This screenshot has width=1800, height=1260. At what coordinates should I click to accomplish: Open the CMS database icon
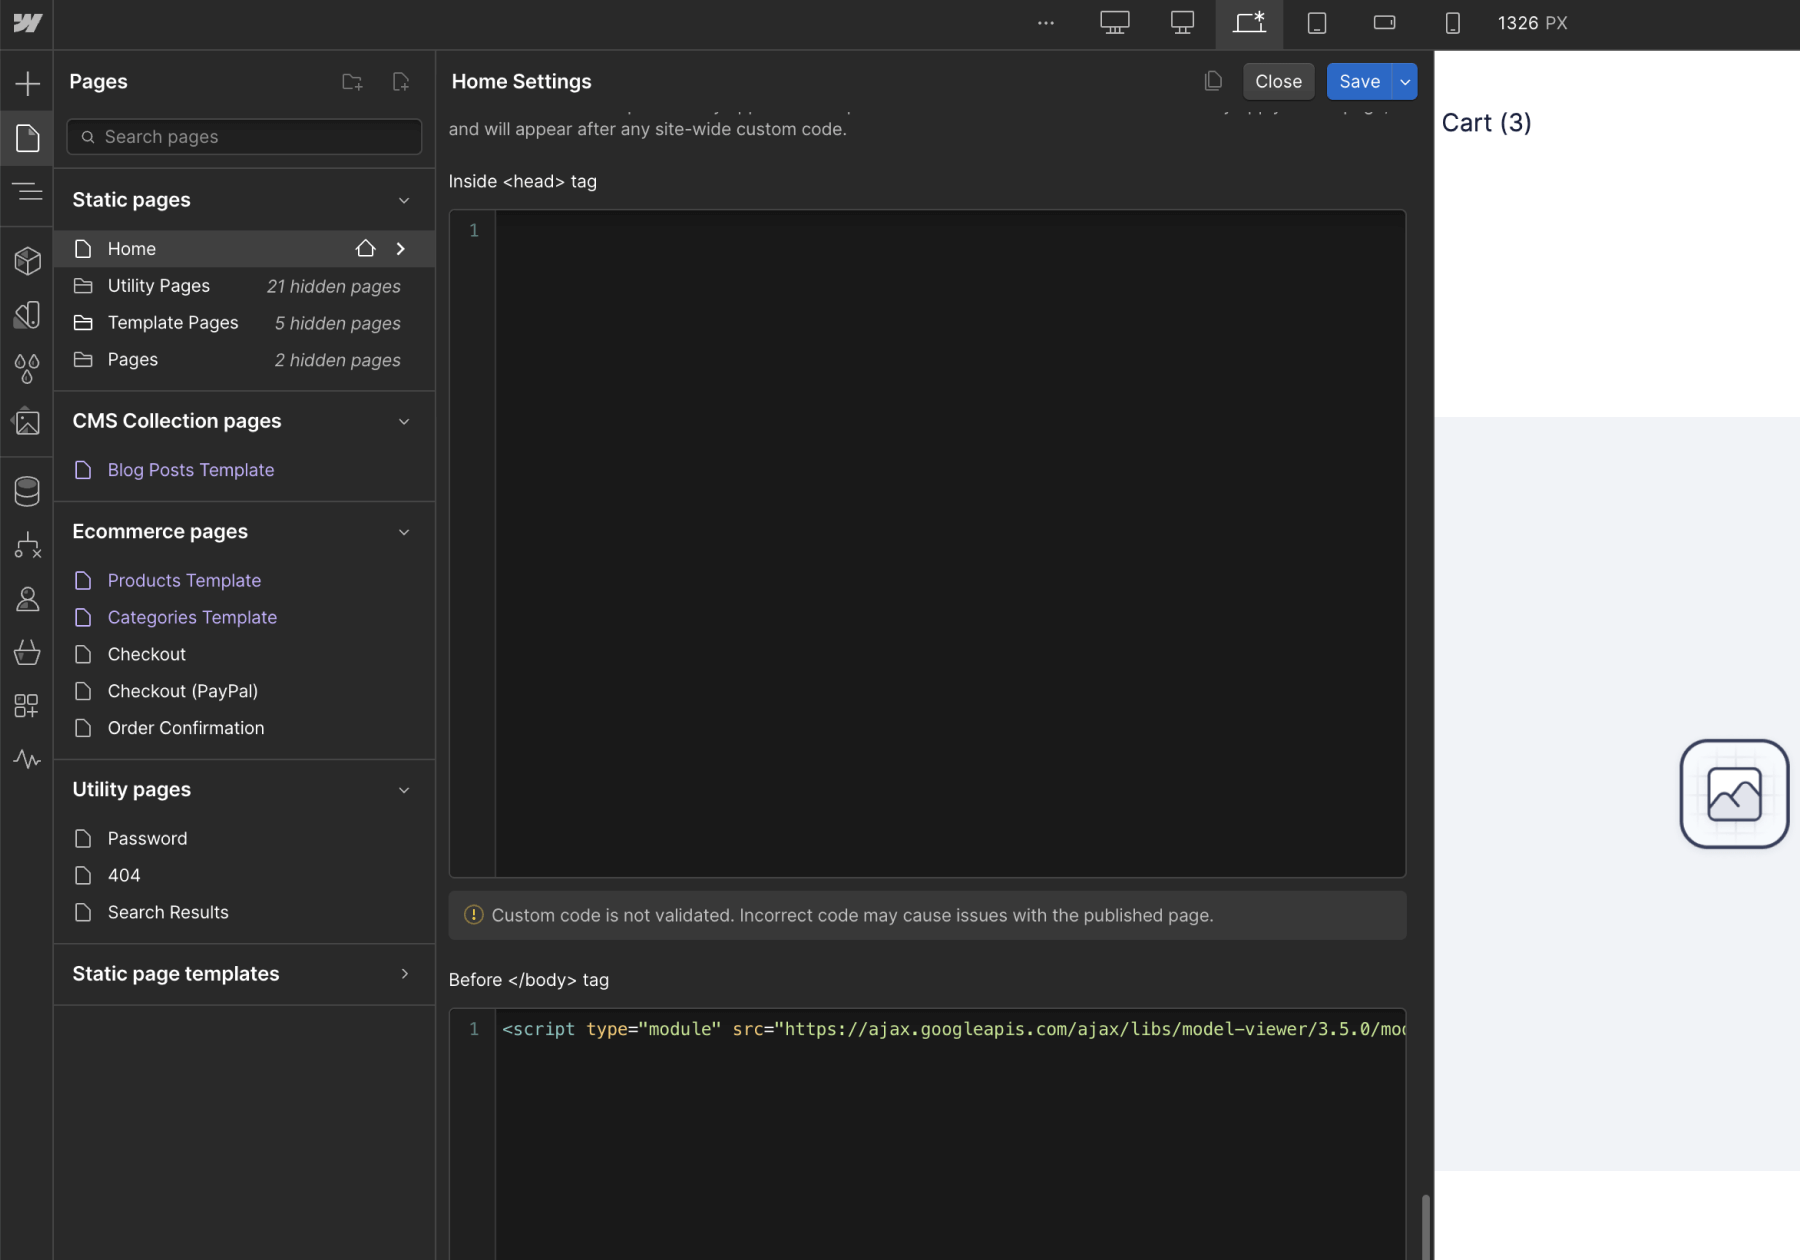click(x=27, y=491)
